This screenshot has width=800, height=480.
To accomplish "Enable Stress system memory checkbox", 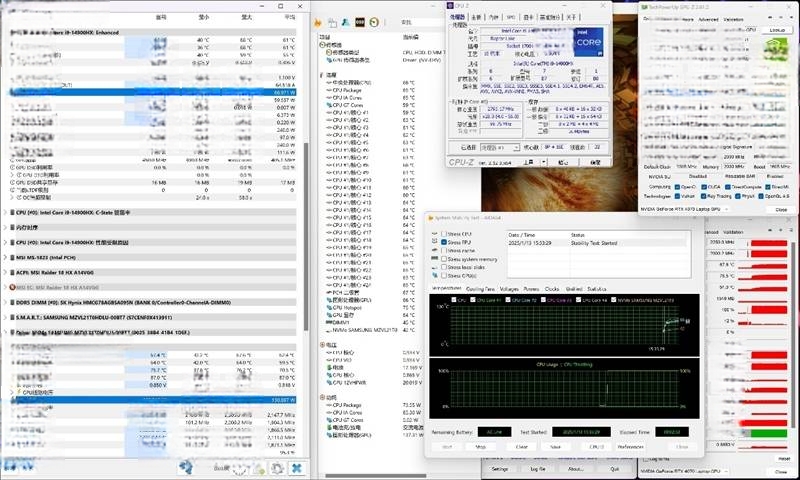I will click(444, 259).
